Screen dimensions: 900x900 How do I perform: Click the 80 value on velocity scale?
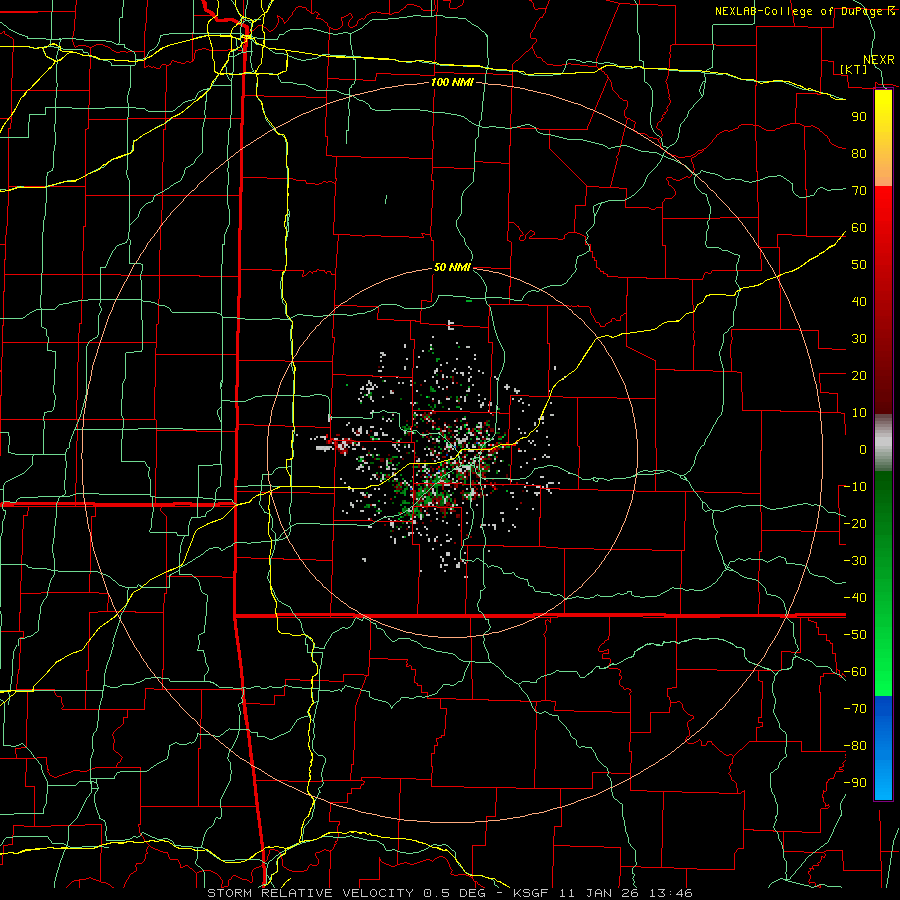(x=859, y=153)
